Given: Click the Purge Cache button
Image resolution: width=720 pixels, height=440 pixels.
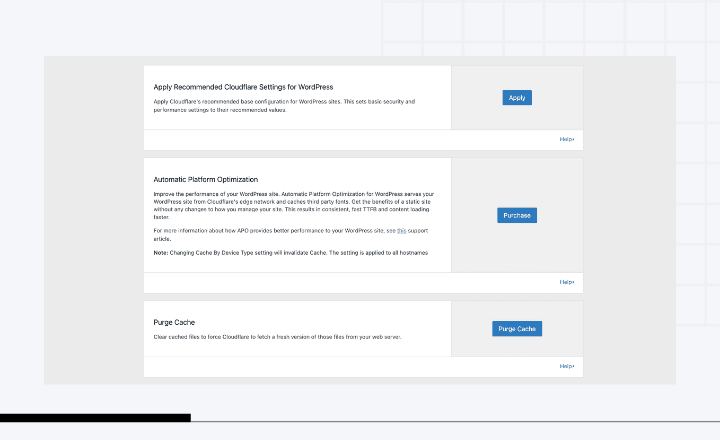Looking at the screenshot, I should point(517,328).
